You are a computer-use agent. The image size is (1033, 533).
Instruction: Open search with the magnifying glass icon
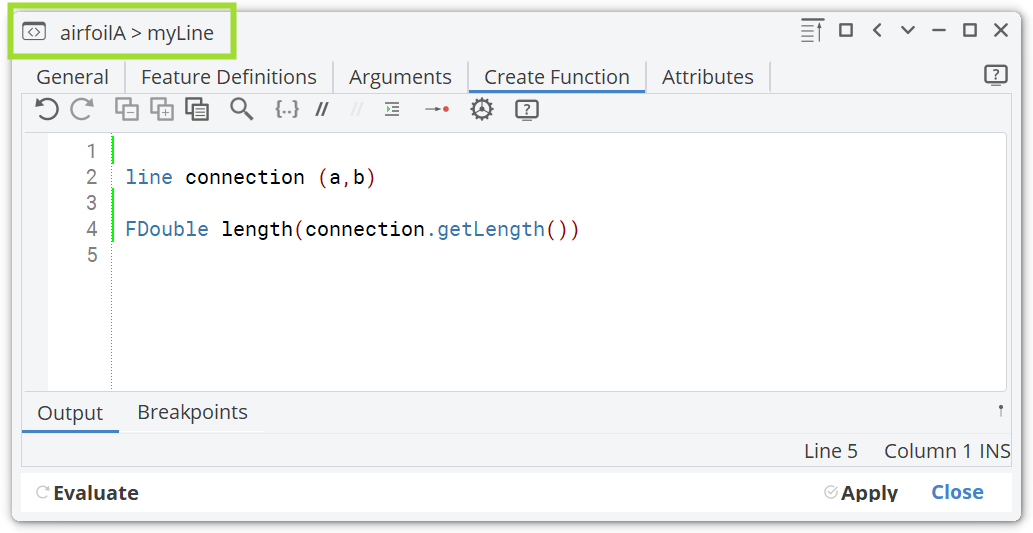(241, 109)
